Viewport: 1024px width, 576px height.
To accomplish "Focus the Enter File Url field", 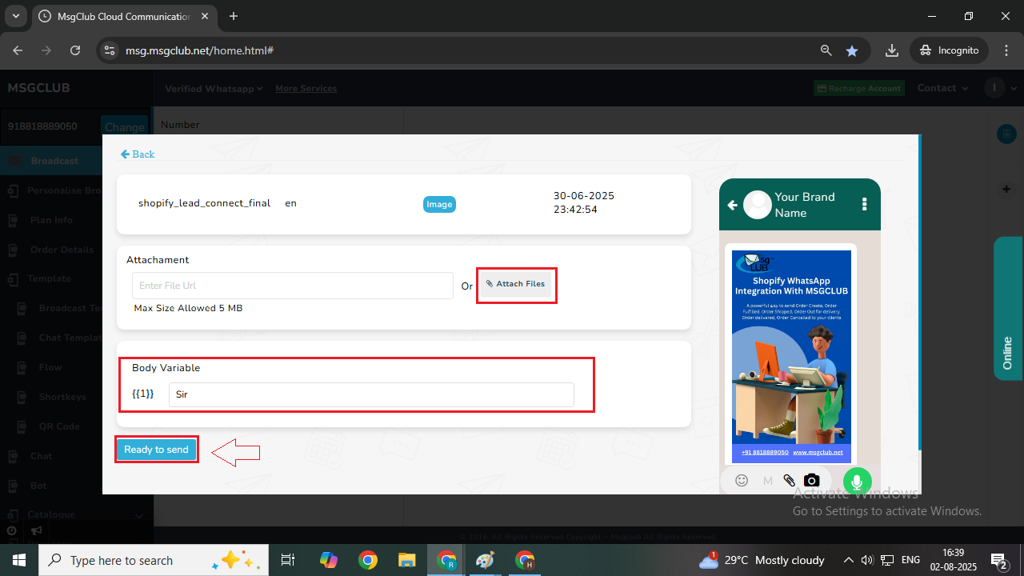I will [x=293, y=285].
